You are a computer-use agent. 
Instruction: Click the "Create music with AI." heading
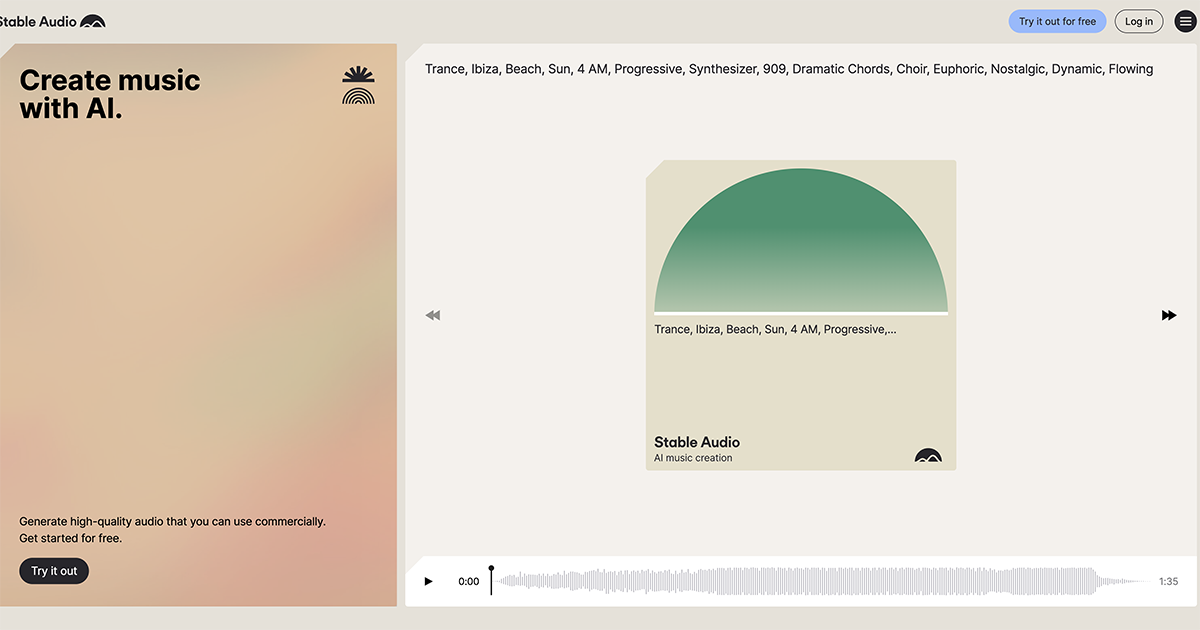pyautogui.click(x=110, y=94)
